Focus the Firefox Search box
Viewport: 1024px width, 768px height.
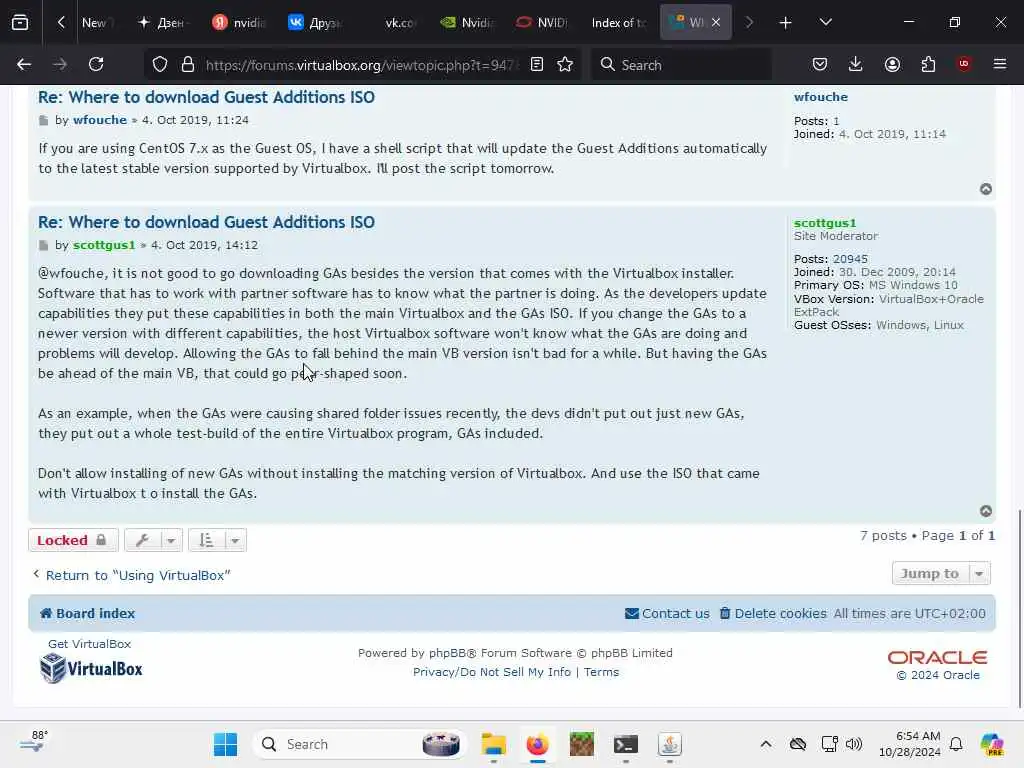pyautogui.click(x=681, y=64)
